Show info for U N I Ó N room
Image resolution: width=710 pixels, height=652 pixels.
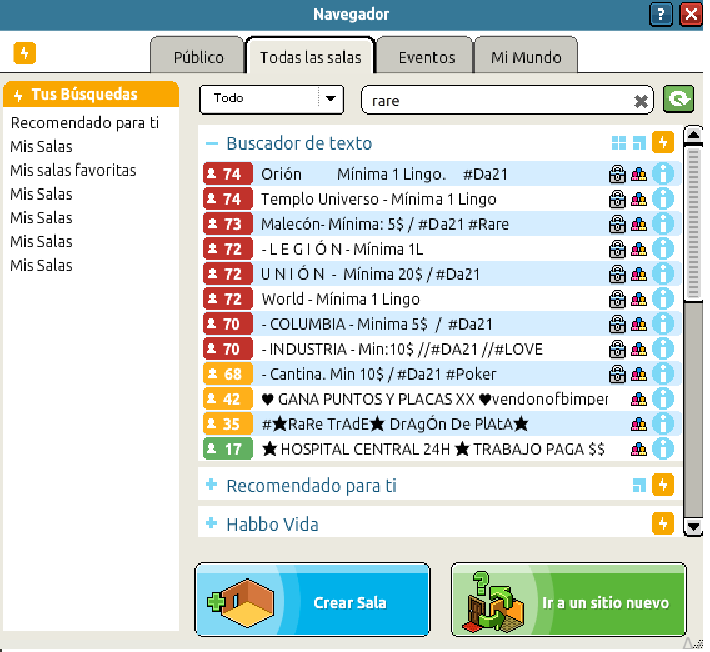click(663, 274)
